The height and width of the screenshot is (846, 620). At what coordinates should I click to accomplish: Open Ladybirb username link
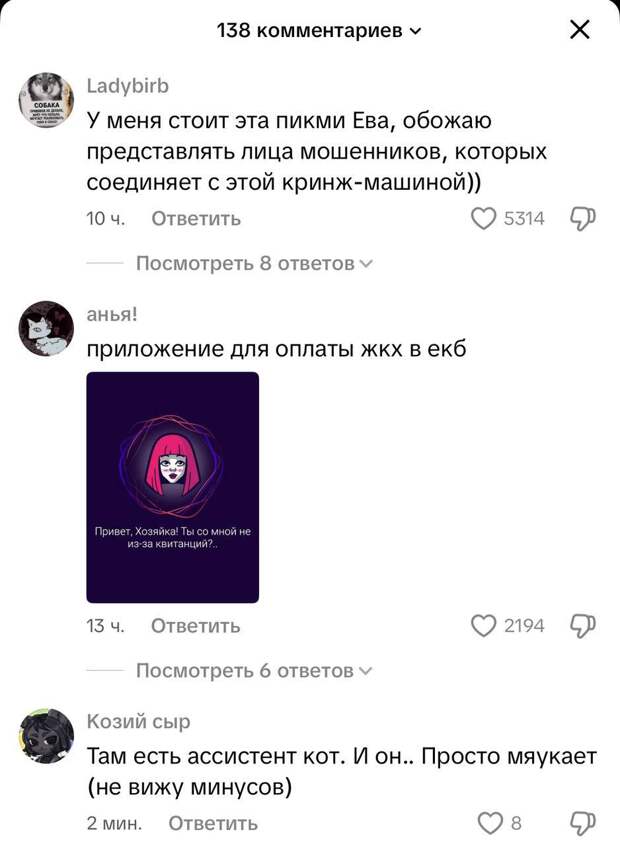click(128, 86)
